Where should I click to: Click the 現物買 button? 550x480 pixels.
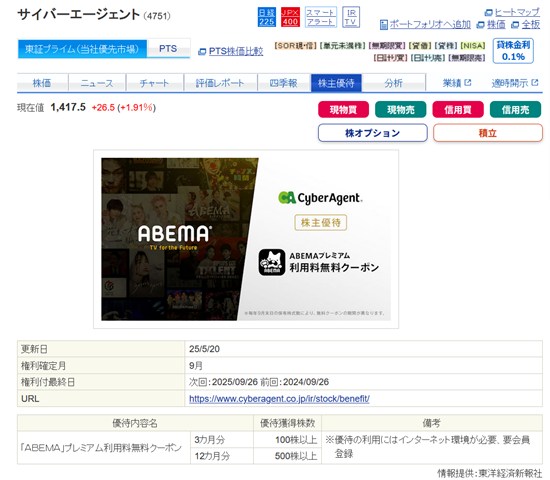(x=343, y=109)
